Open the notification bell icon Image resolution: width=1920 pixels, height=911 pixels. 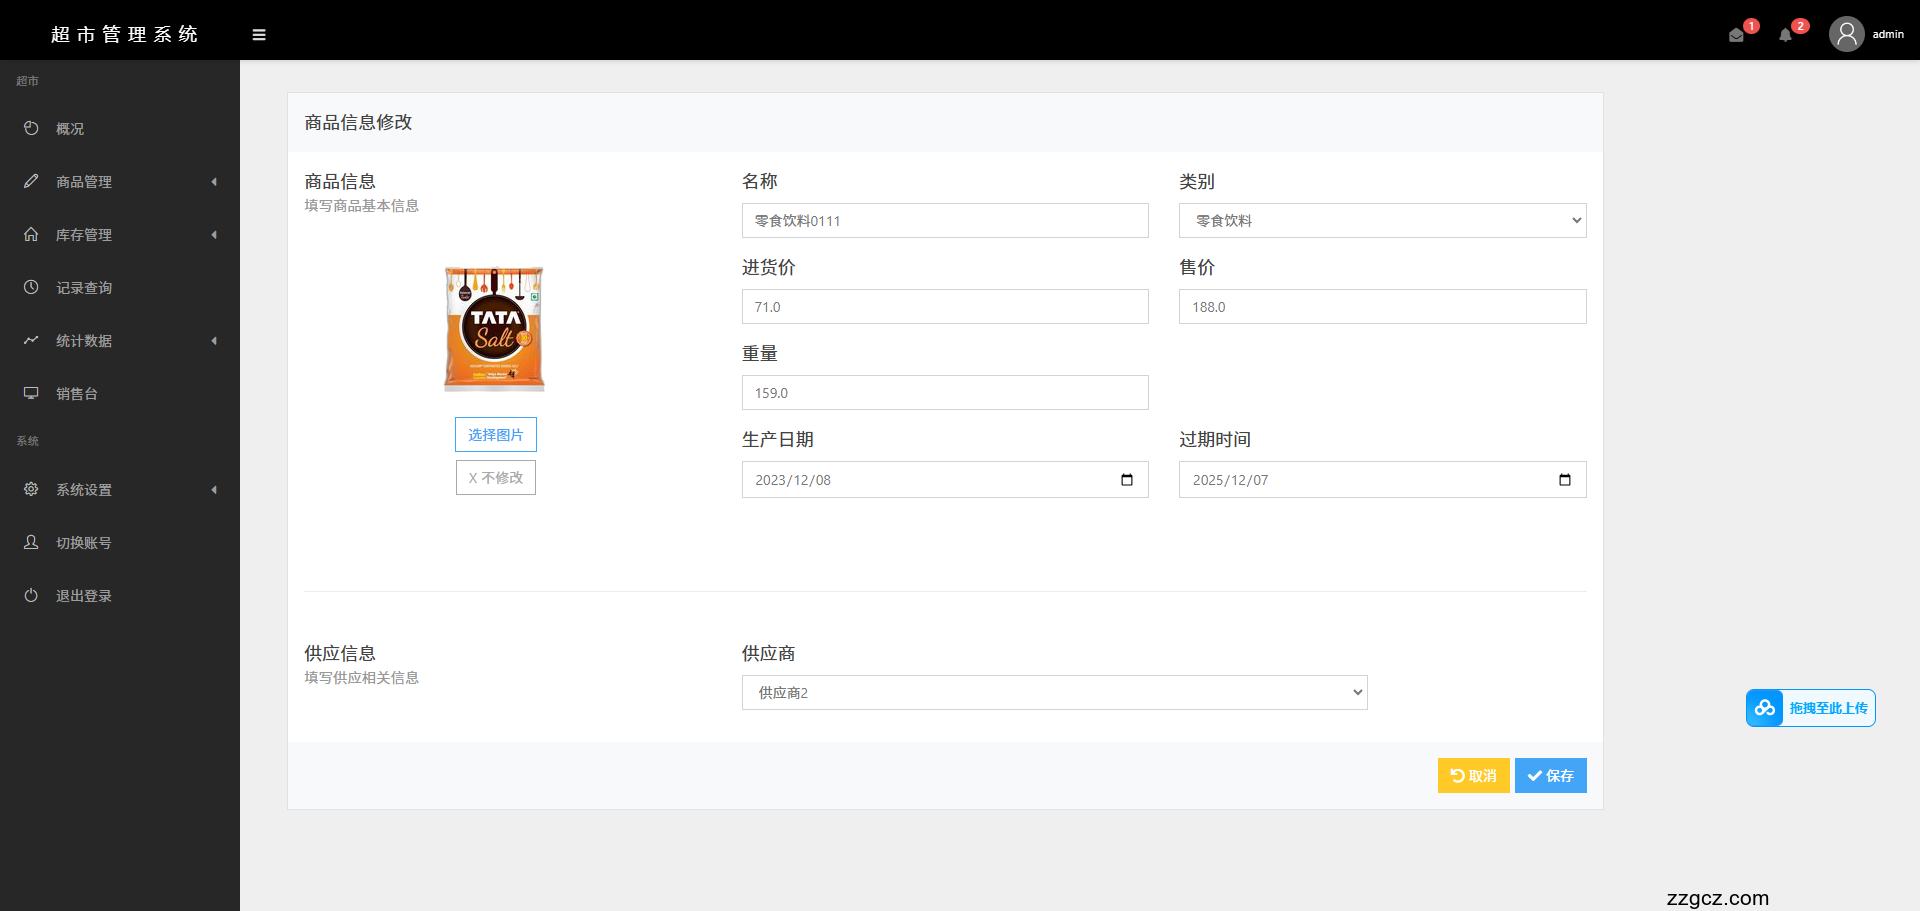(x=1785, y=35)
